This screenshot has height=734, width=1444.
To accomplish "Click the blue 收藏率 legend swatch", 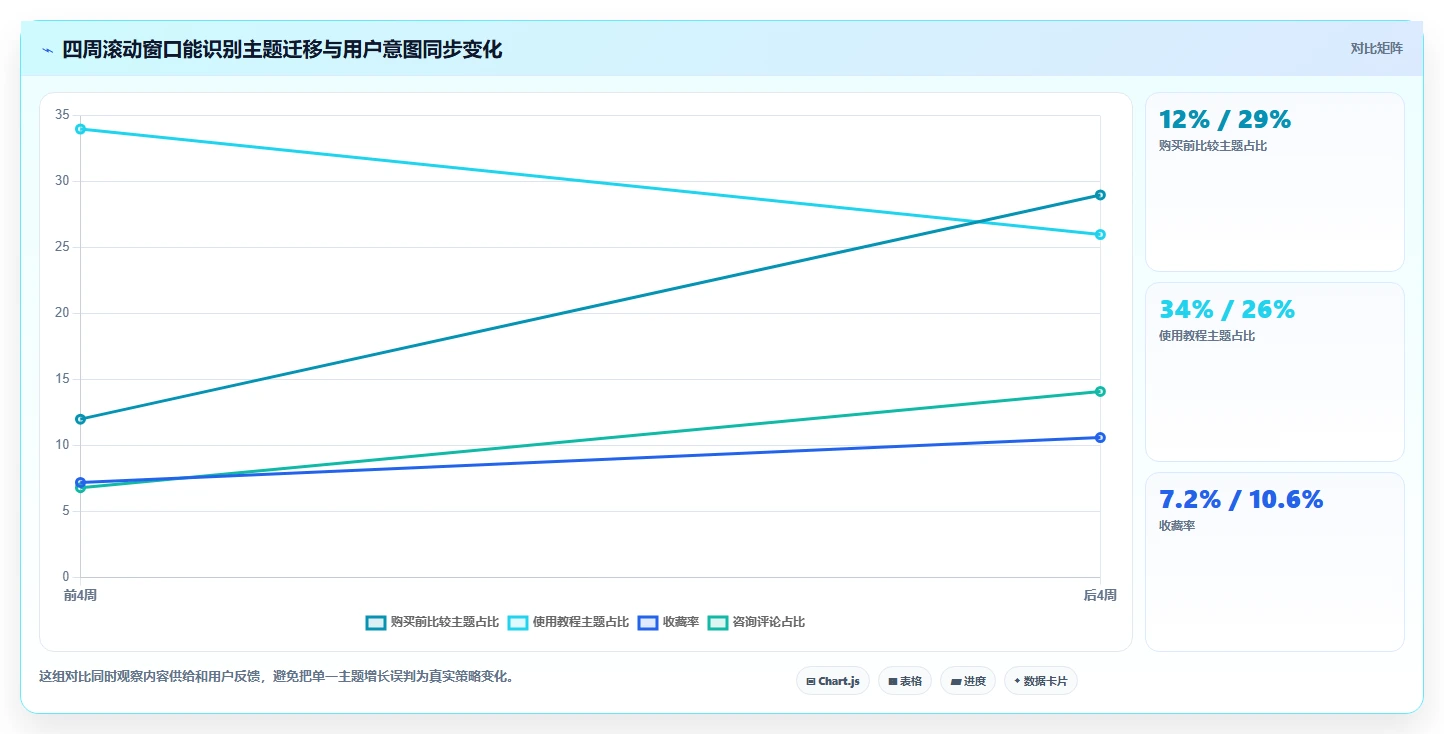I will [x=648, y=622].
